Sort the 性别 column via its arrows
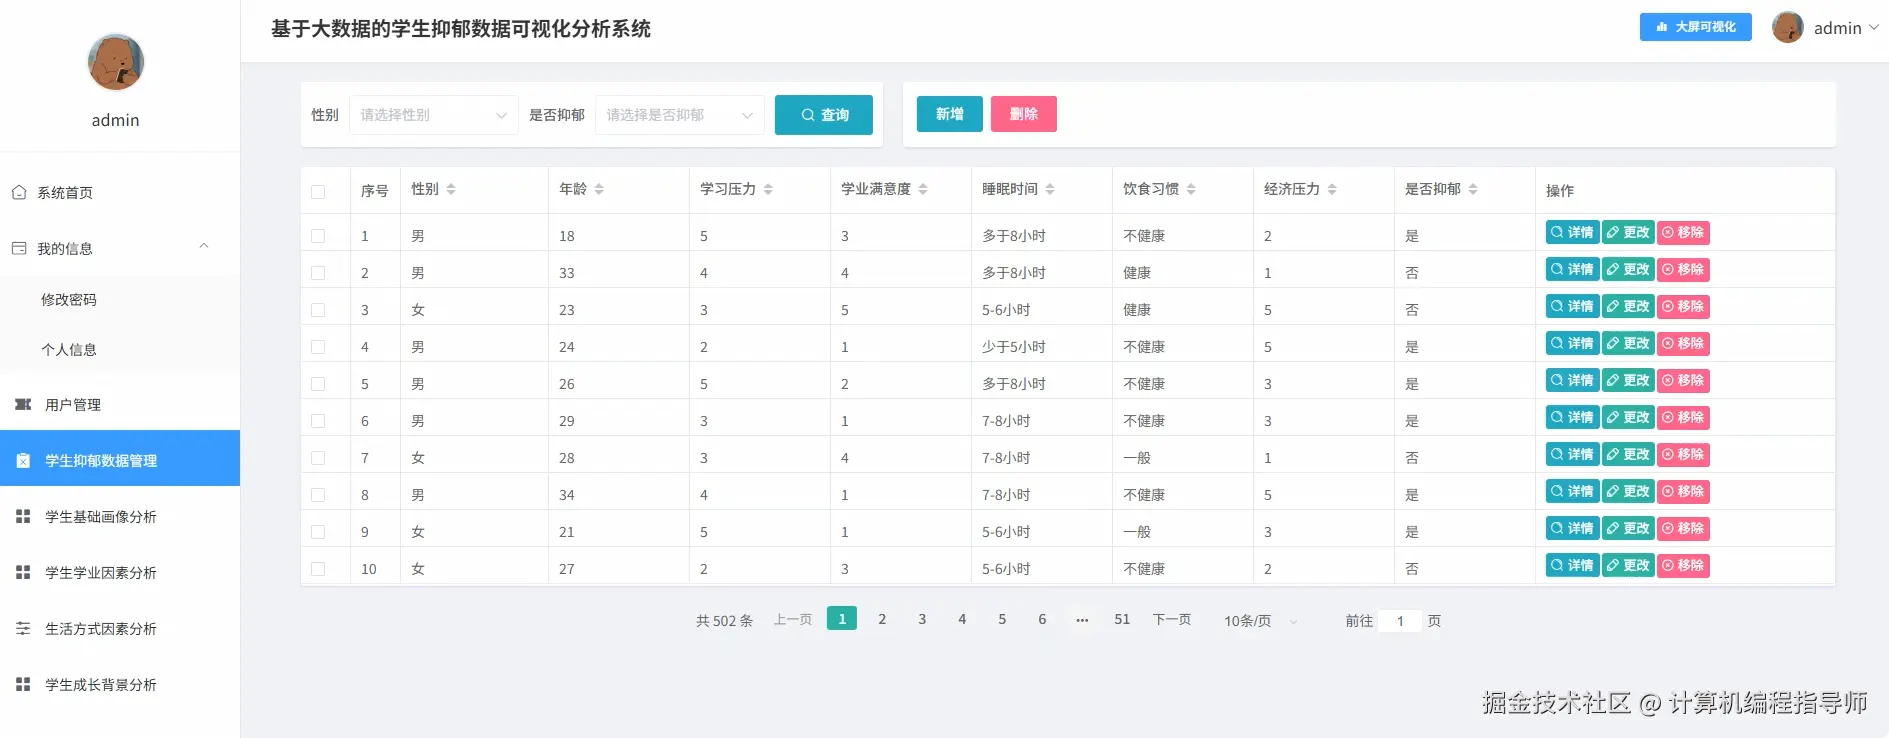This screenshot has height=738, width=1889. 451,189
